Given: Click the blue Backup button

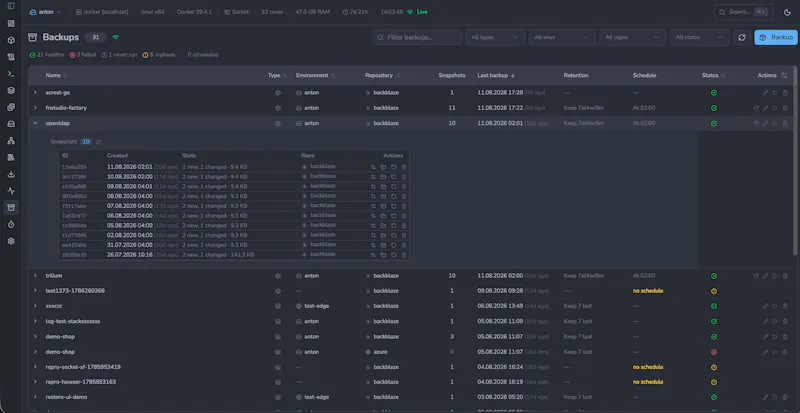Looking at the screenshot, I should (x=776, y=37).
